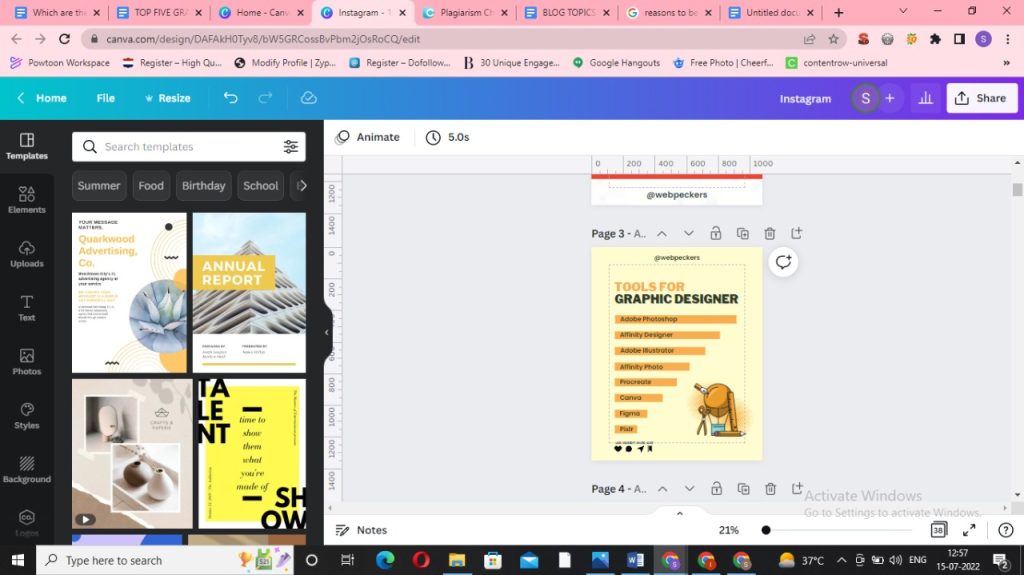Image resolution: width=1024 pixels, height=575 pixels.
Task: Move Page 3 down with chevron
Action: [688, 233]
